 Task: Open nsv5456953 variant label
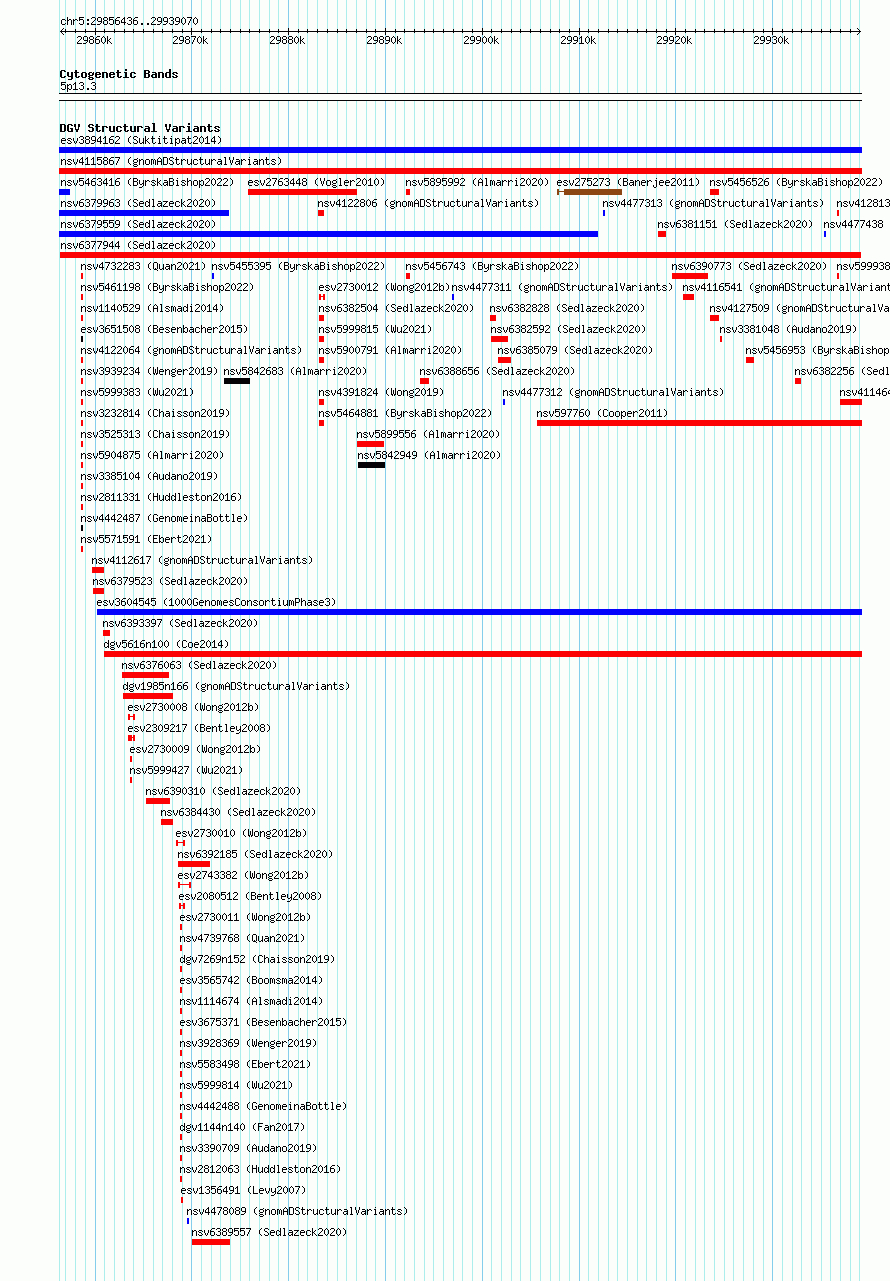(x=817, y=351)
